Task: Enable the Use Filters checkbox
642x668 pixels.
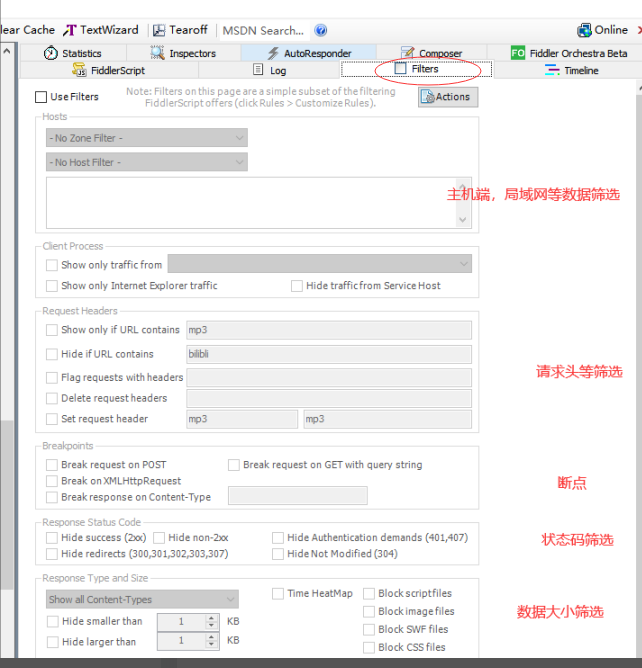Action: pos(41,97)
